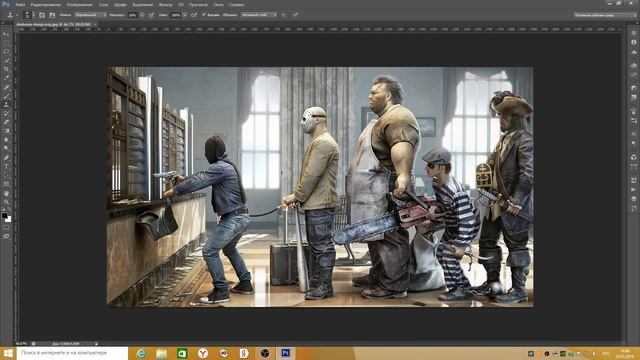Screen dimensions: 640x360
Task: Click the Windows taskbar search box
Action: (x=72, y=353)
